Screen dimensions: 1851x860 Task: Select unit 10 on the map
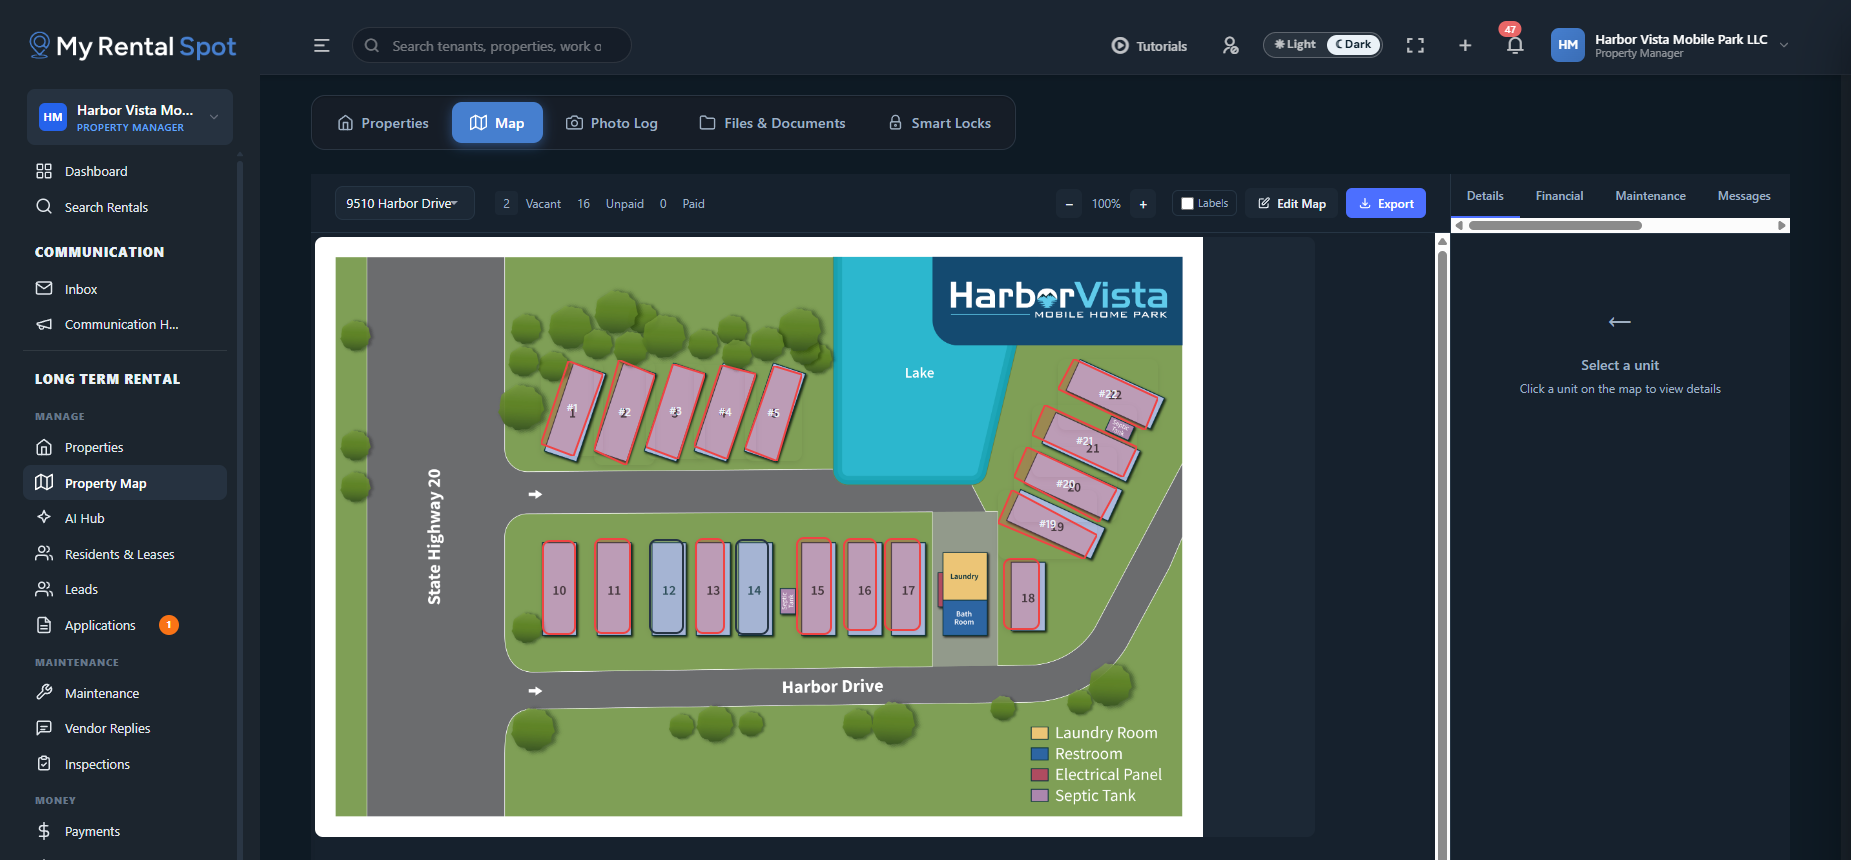559,589
